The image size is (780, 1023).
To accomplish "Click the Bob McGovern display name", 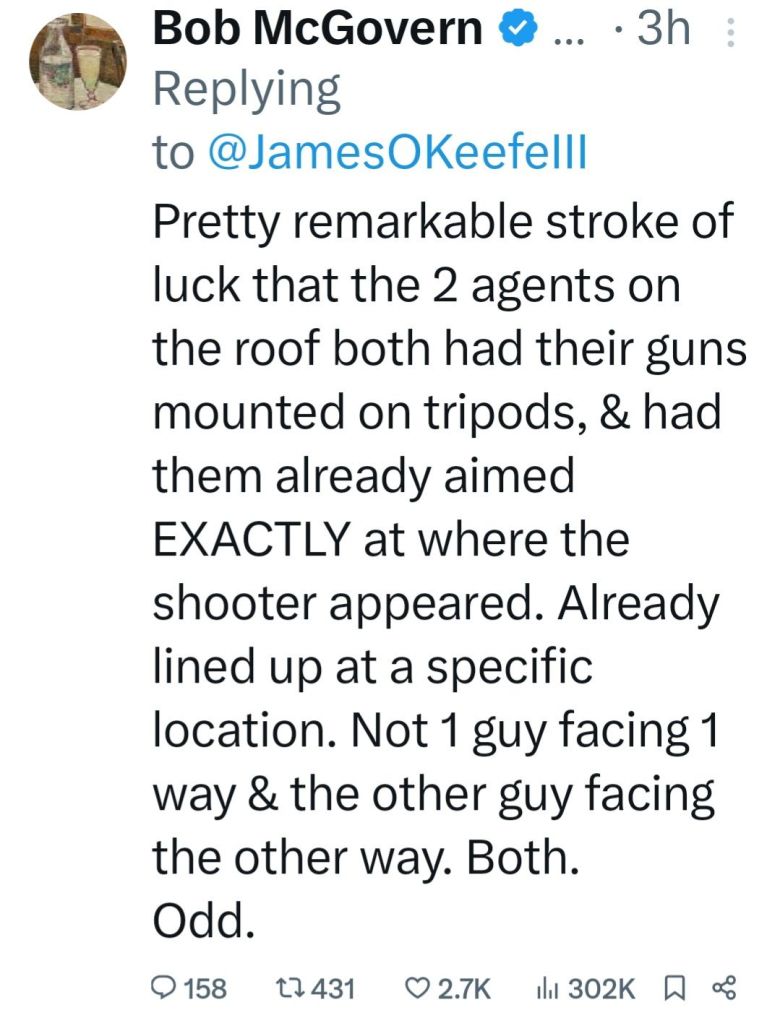I will tap(317, 30).
